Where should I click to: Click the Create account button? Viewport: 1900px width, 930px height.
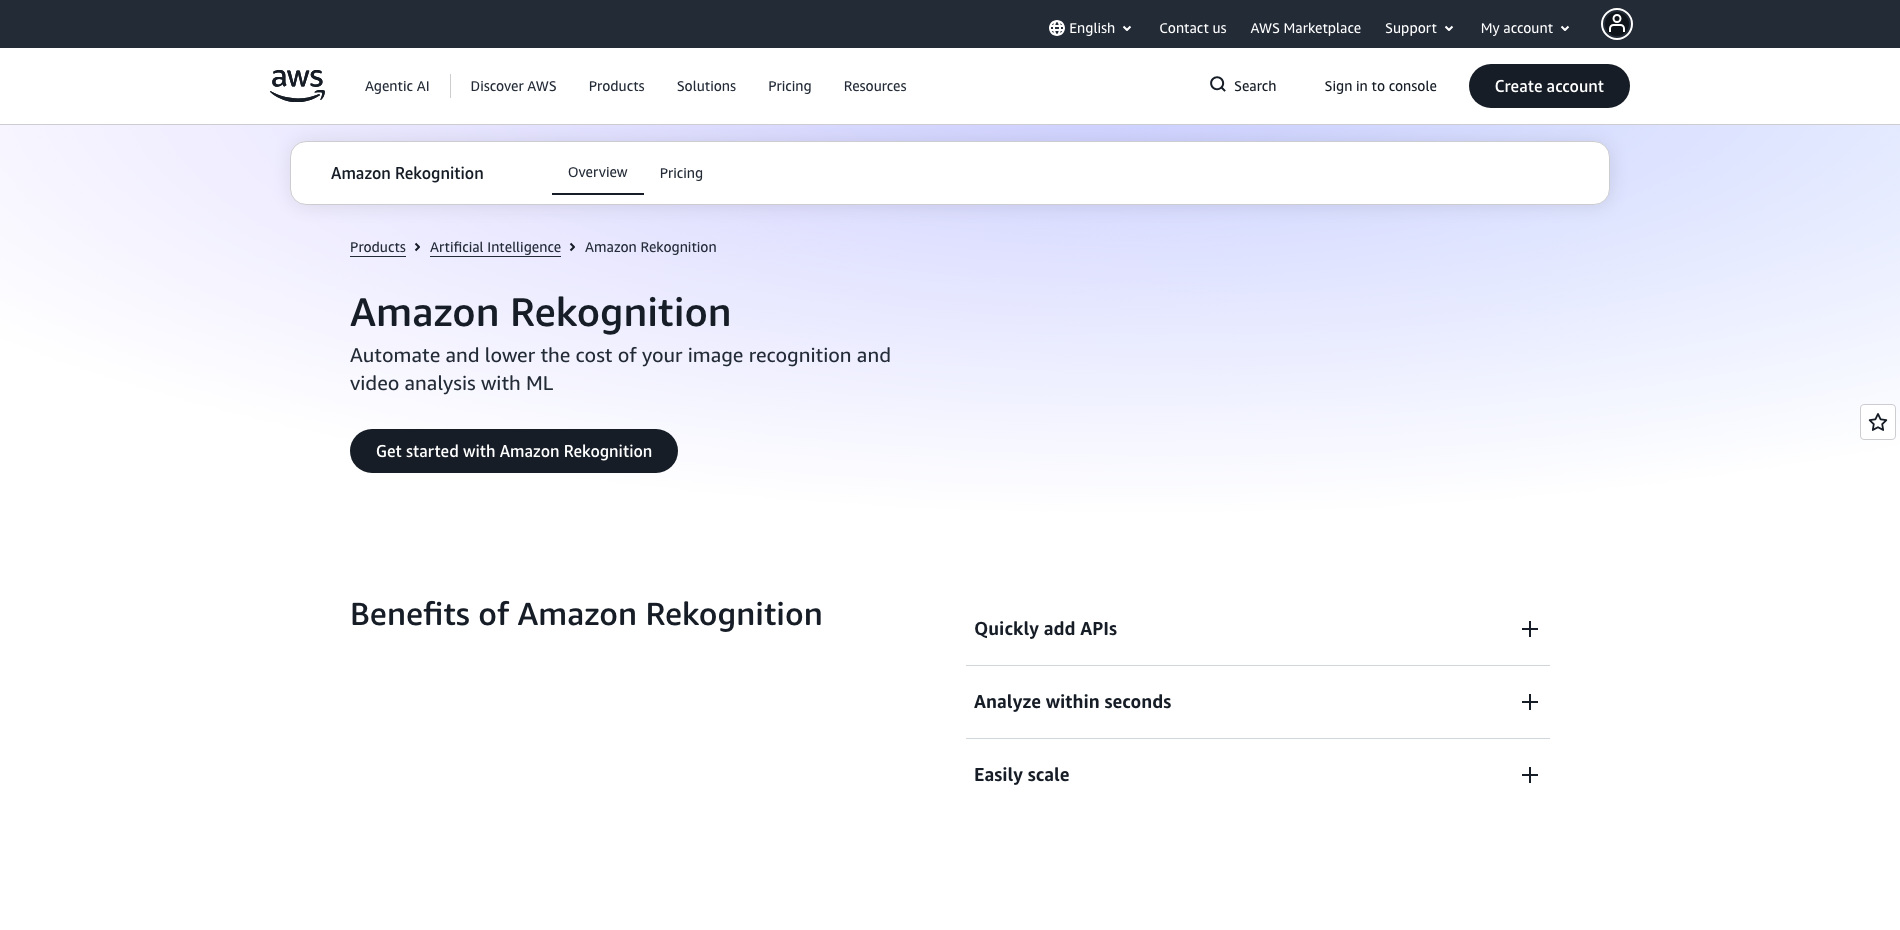coord(1549,86)
